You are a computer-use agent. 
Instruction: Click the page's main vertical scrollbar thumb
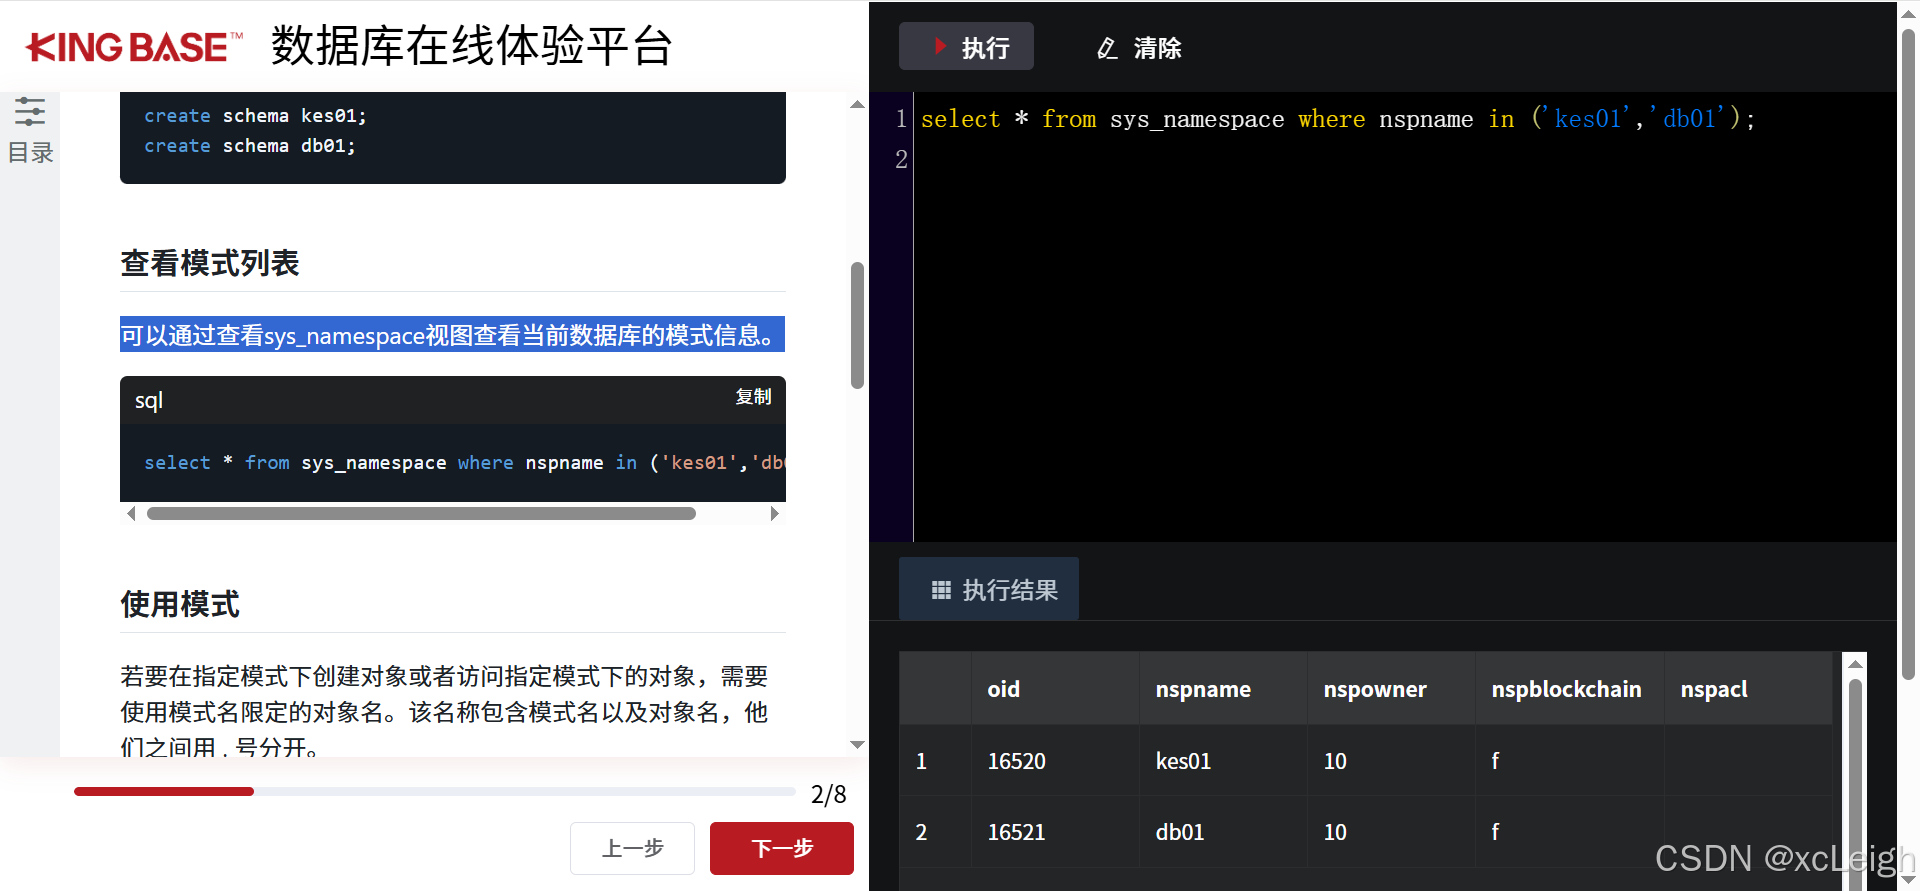[x=1908, y=355]
